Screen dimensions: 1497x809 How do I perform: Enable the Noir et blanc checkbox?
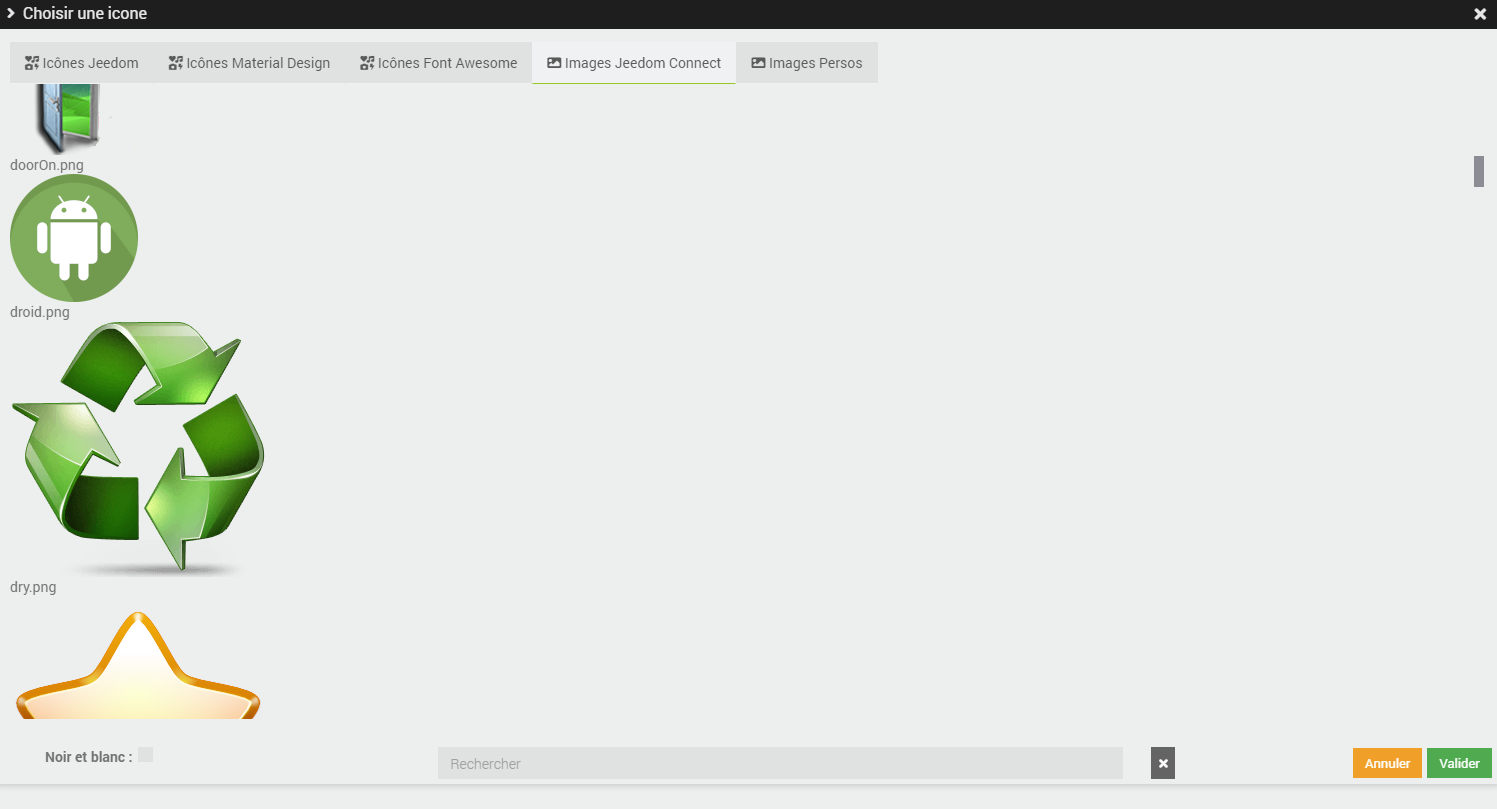(146, 755)
